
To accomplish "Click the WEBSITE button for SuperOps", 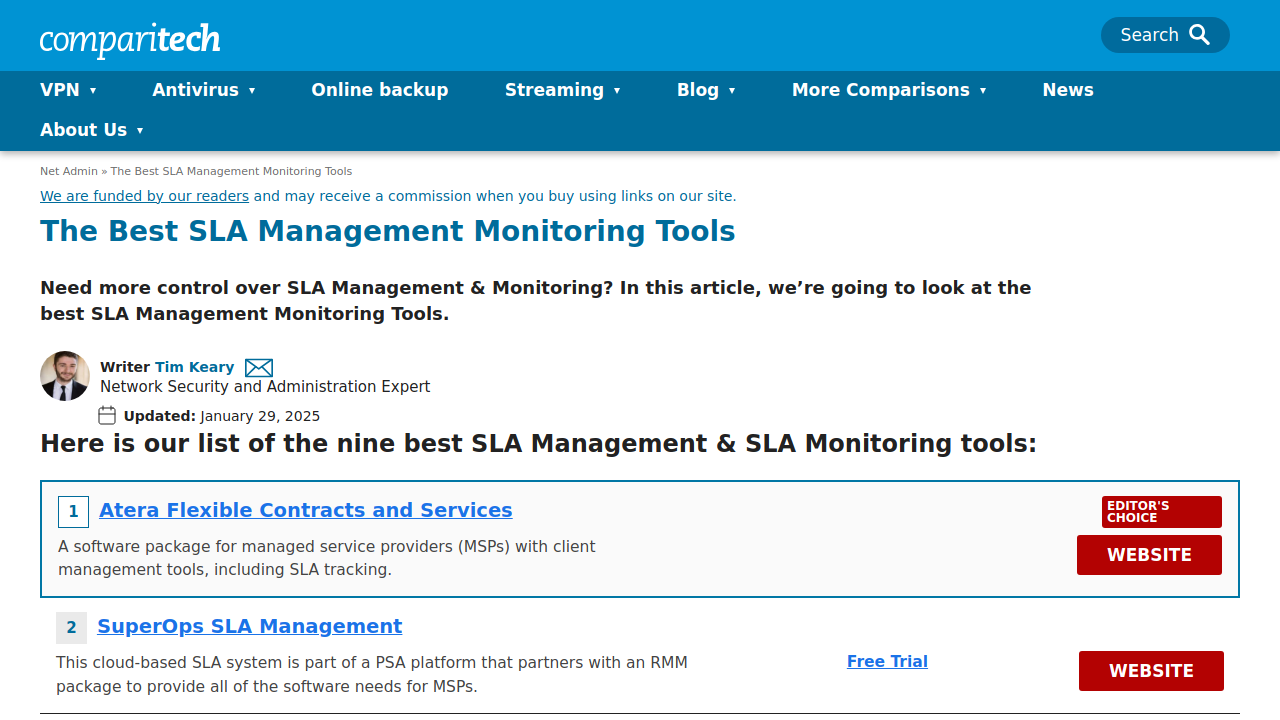I will coord(1151,671).
